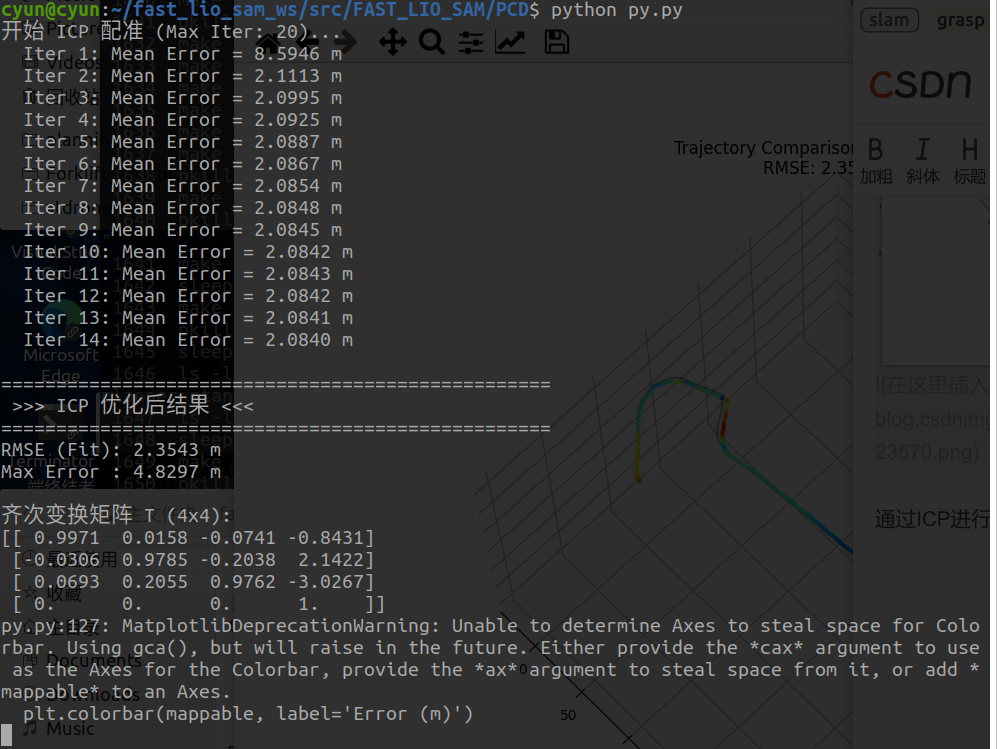The width and height of the screenshot is (997, 749).
Task: Click 'Iter 7: Mean Error = 2.0854 m' line
Action: click(x=182, y=186)
